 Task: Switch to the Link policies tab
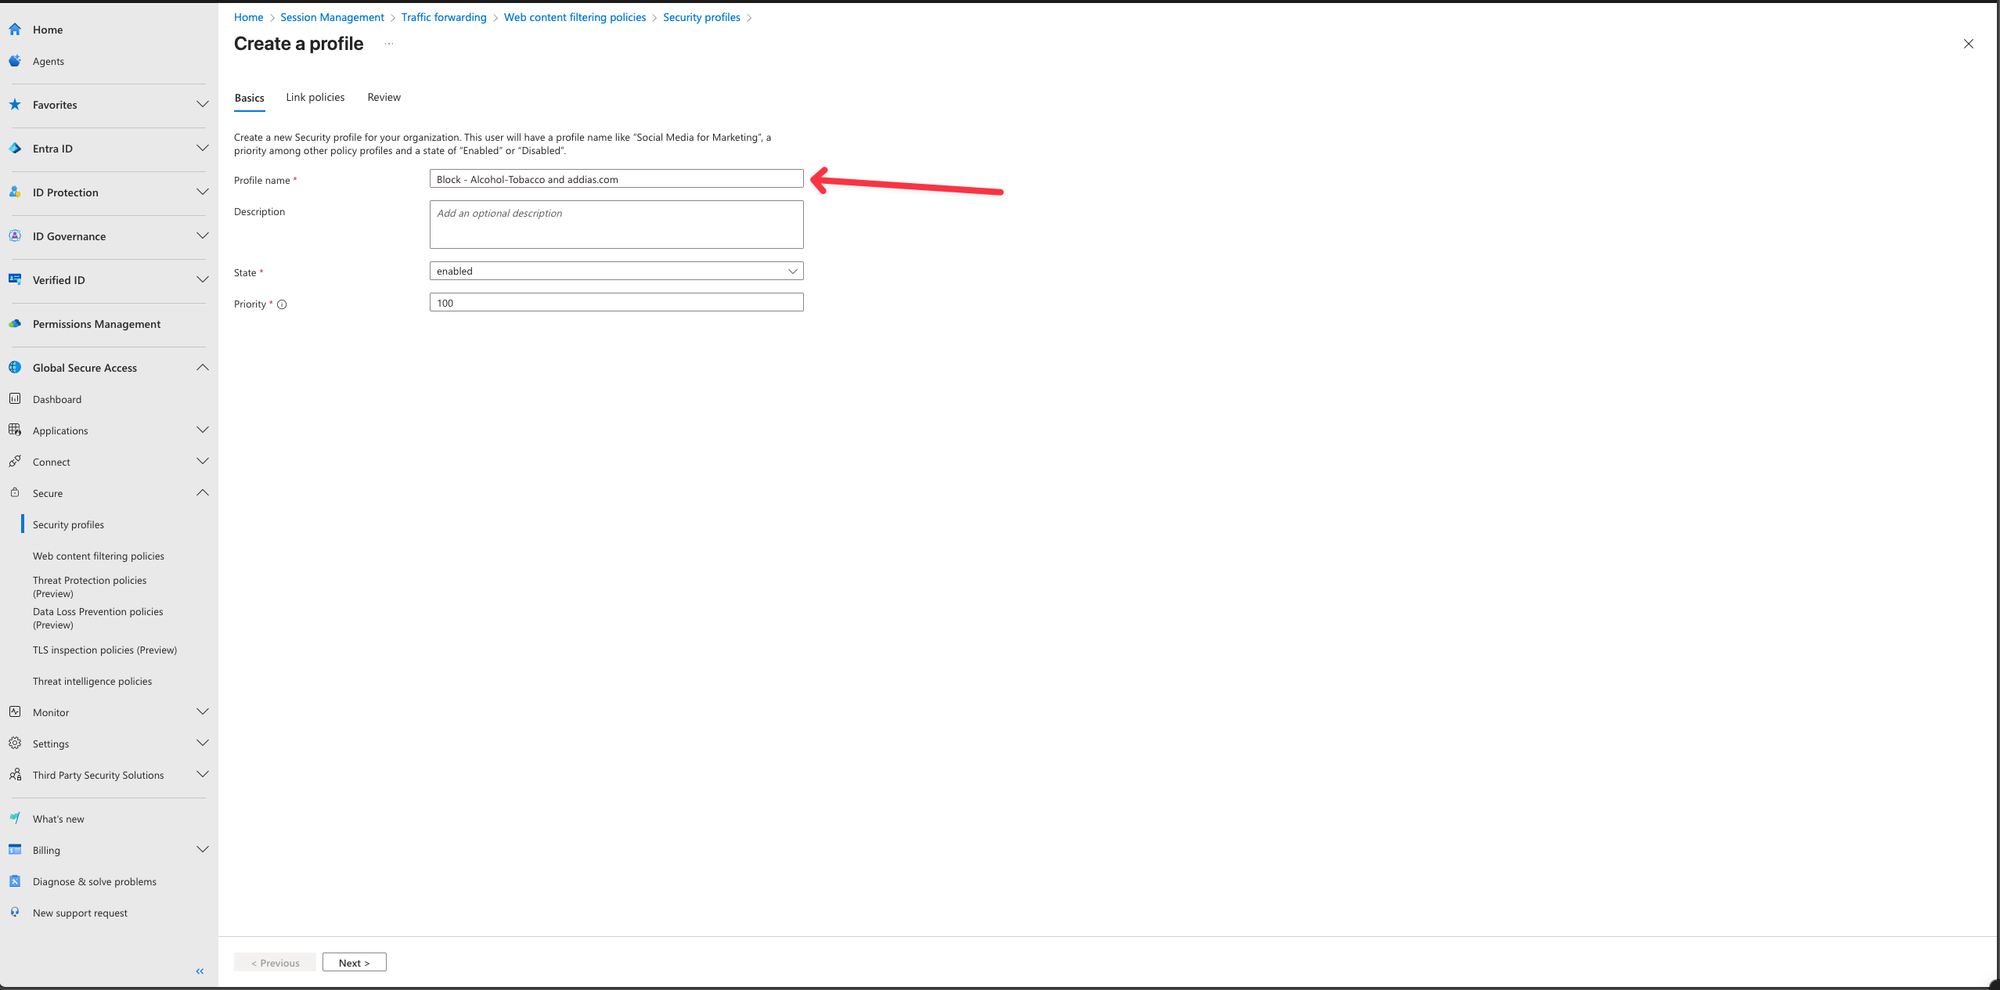click(x=315, y=98)
